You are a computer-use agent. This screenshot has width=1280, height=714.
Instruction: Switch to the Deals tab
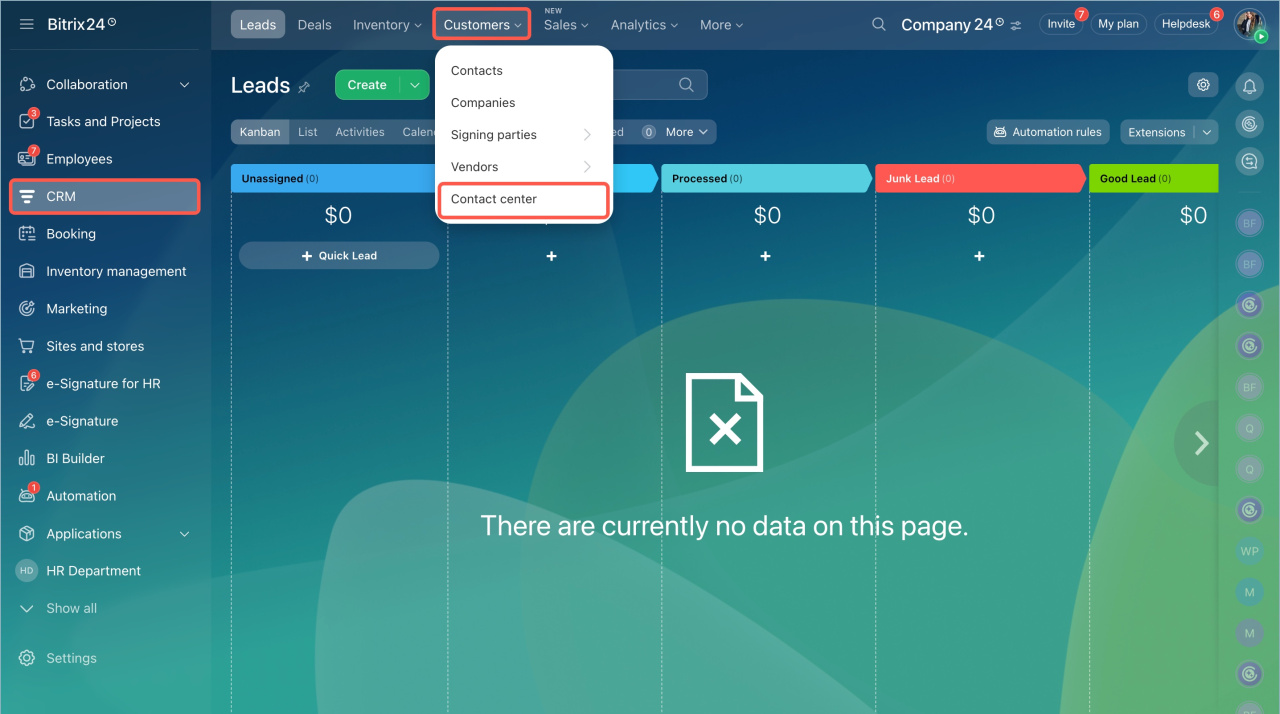point(314,25)
